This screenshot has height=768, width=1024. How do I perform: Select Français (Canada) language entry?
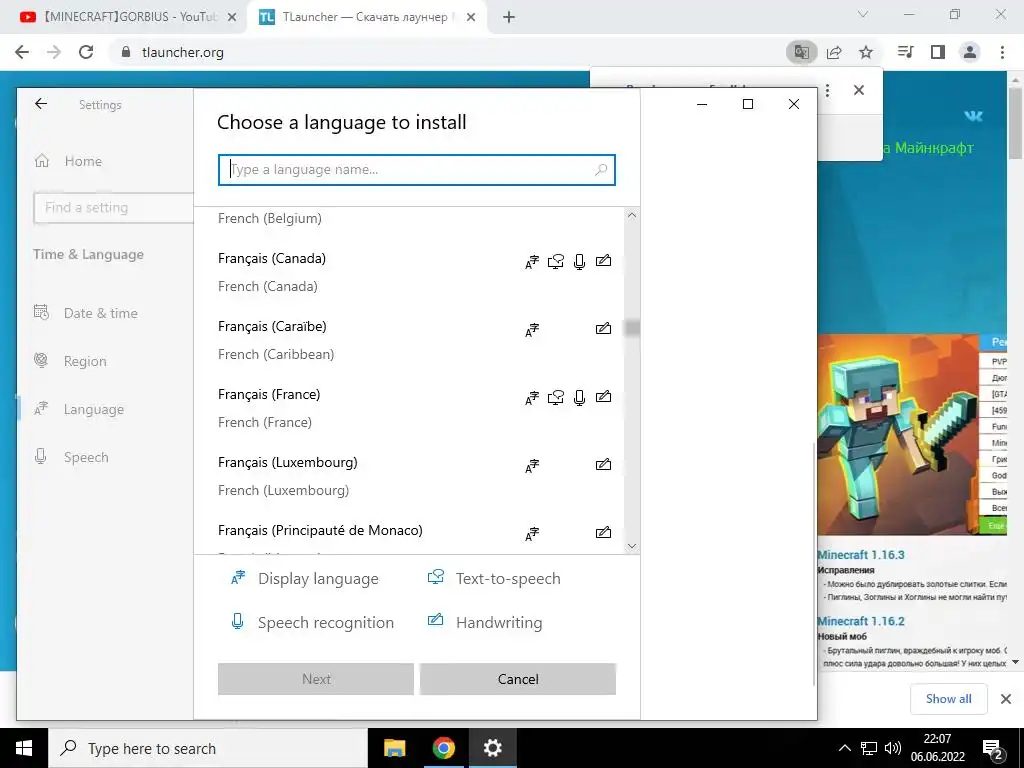tap(415, 272)
